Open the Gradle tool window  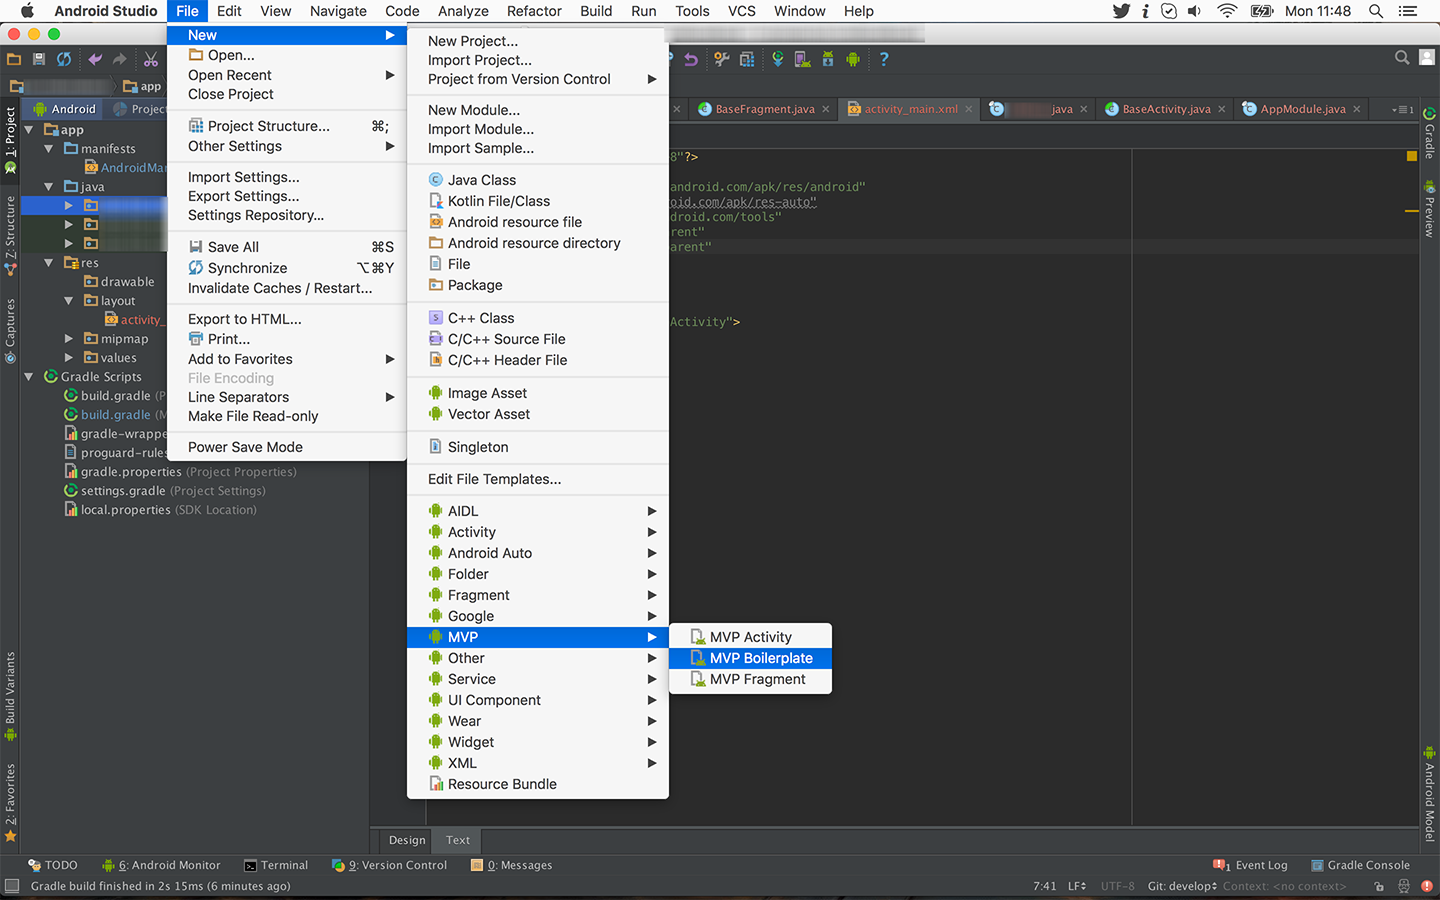[x=1429, y=133]
